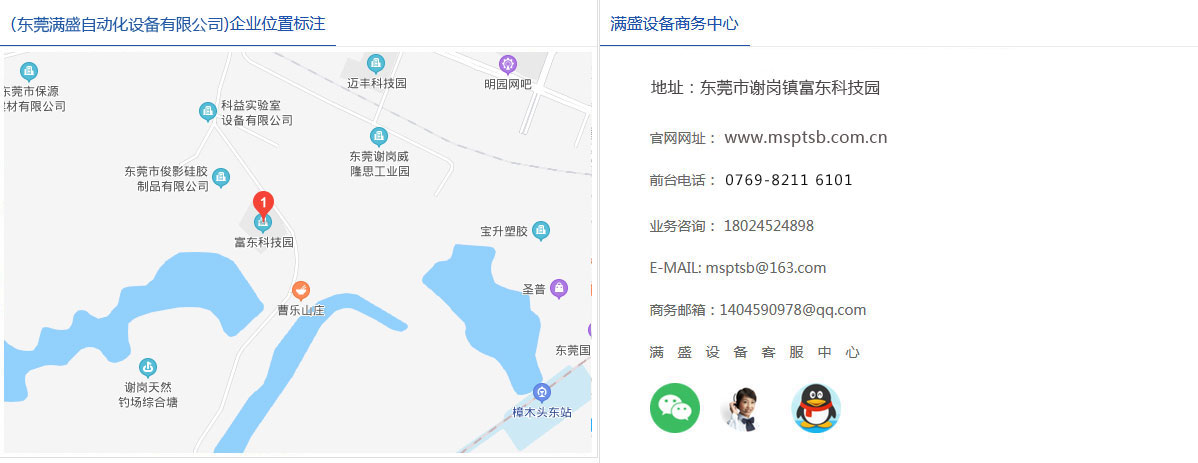Viewport: 1198px width, 463px height.
Task: Click the 谢岗天然钓场综合塘 marker icon
Action: [x=148, y=367]
